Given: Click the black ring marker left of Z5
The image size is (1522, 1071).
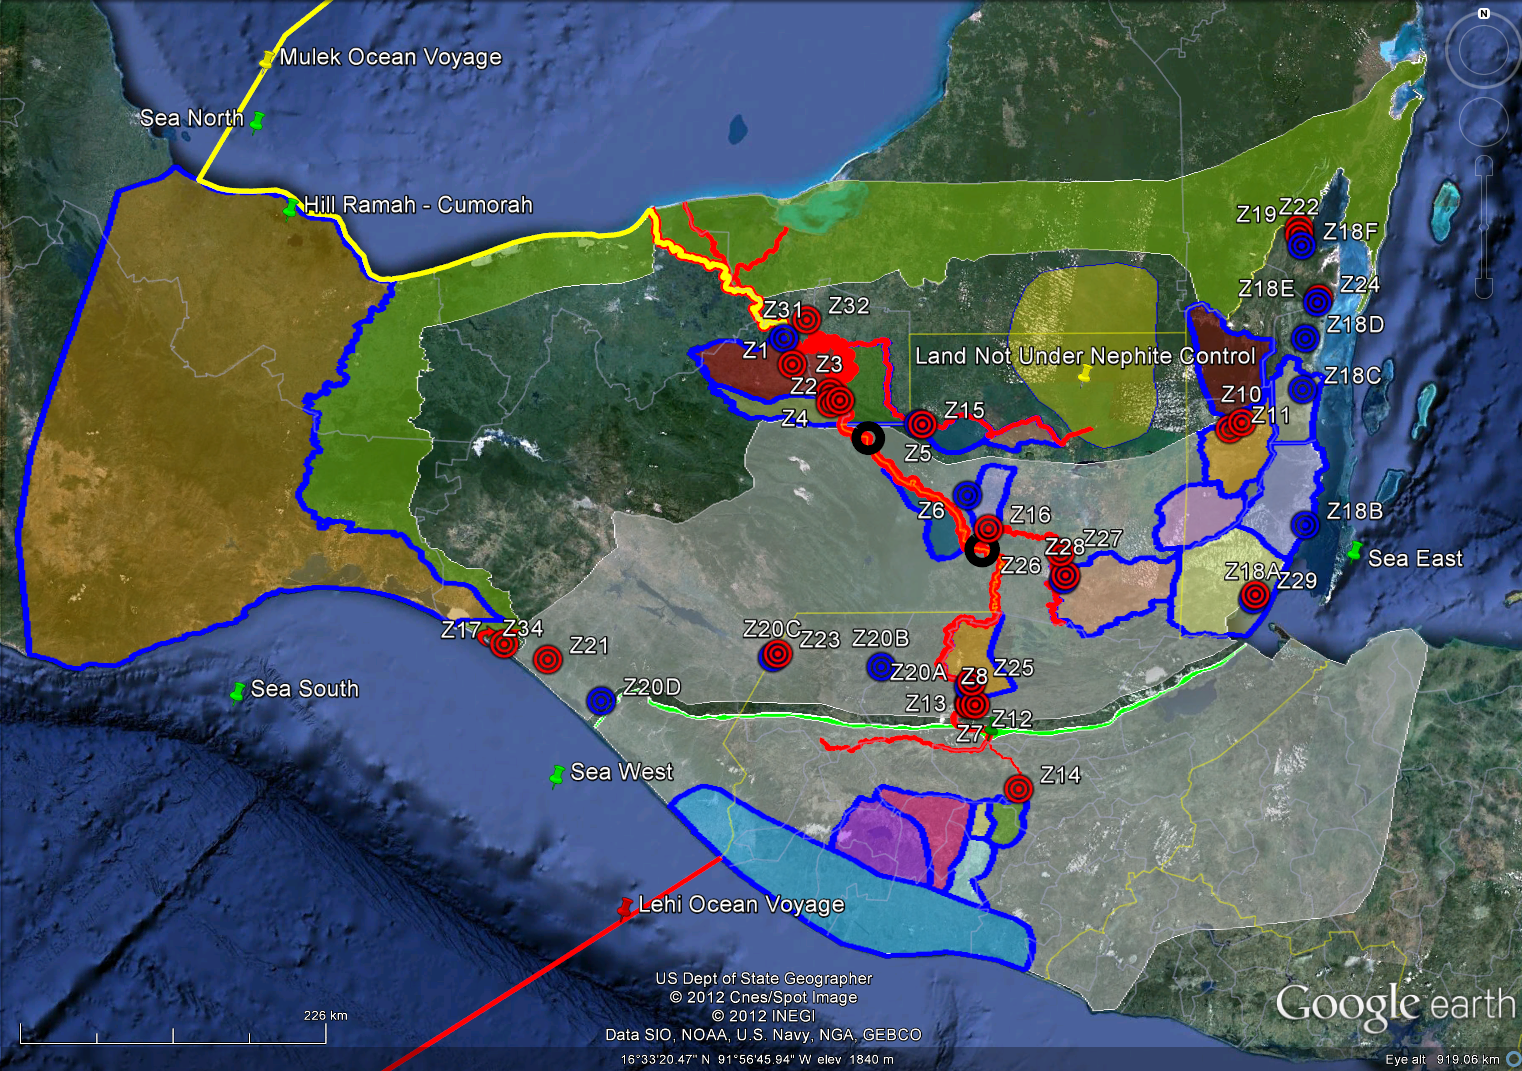Looking at the screenshot, I should point(868,438).
